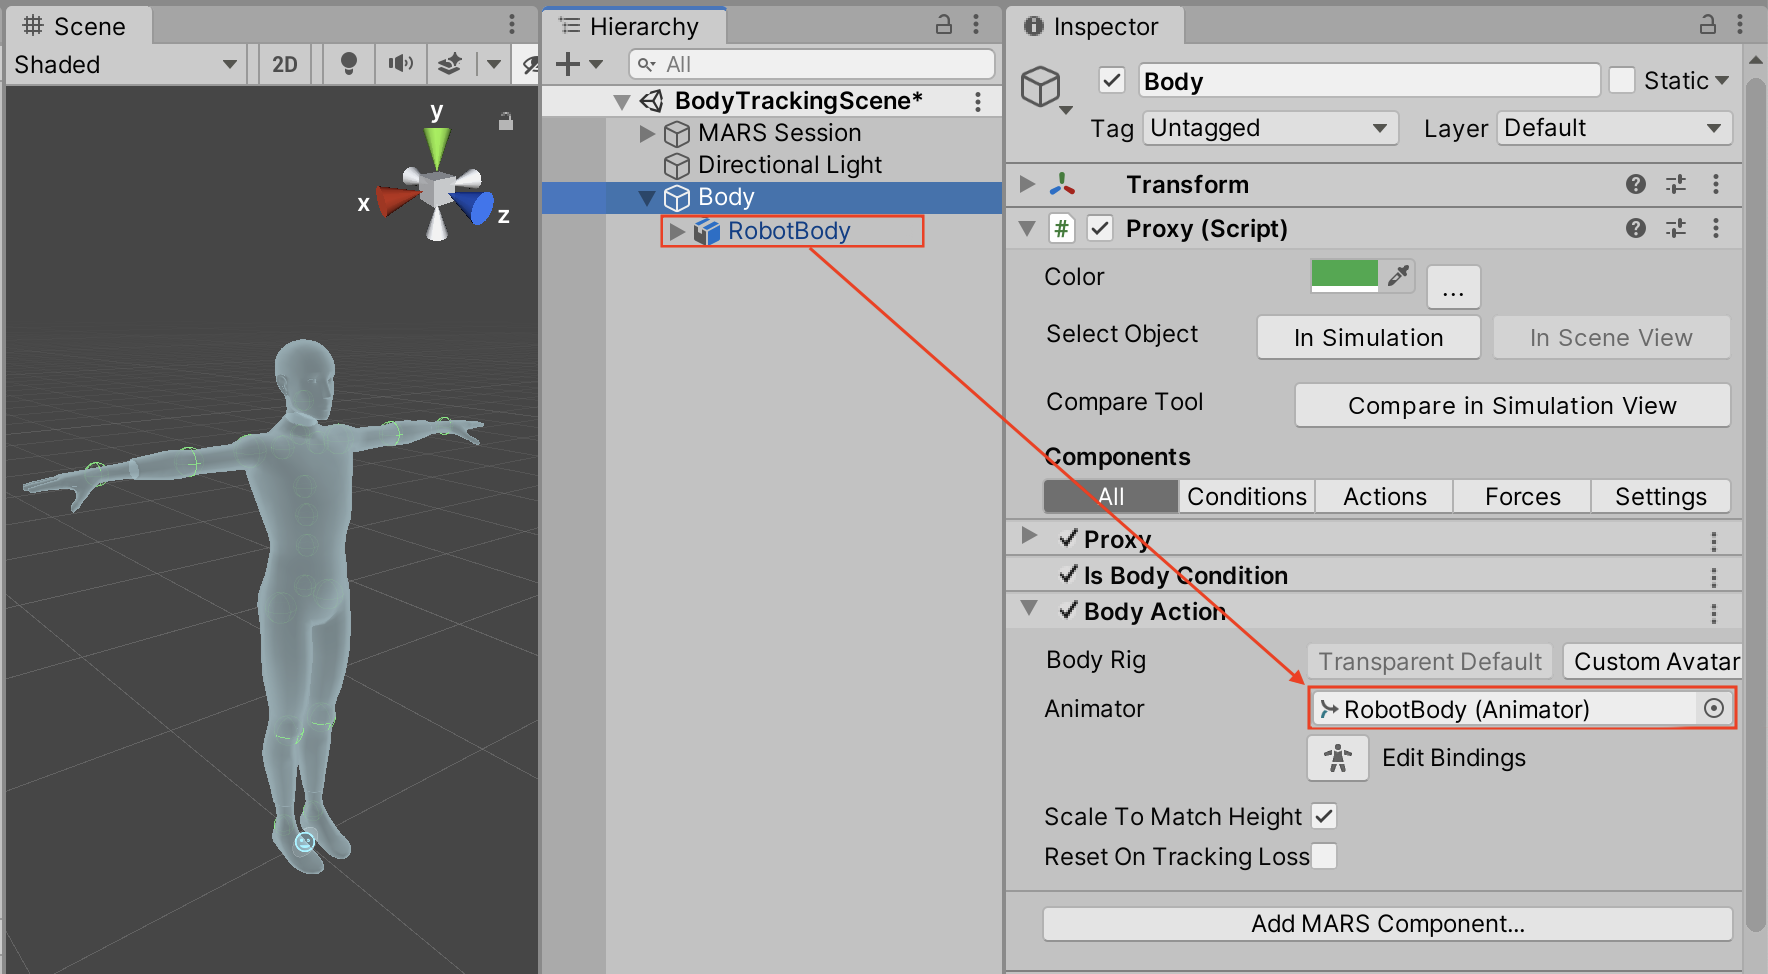The width and height of the screenshot is (1768, 974).
Task: Toggle the Scale To Match Height checkbox
Action: tap(1324, 816)
